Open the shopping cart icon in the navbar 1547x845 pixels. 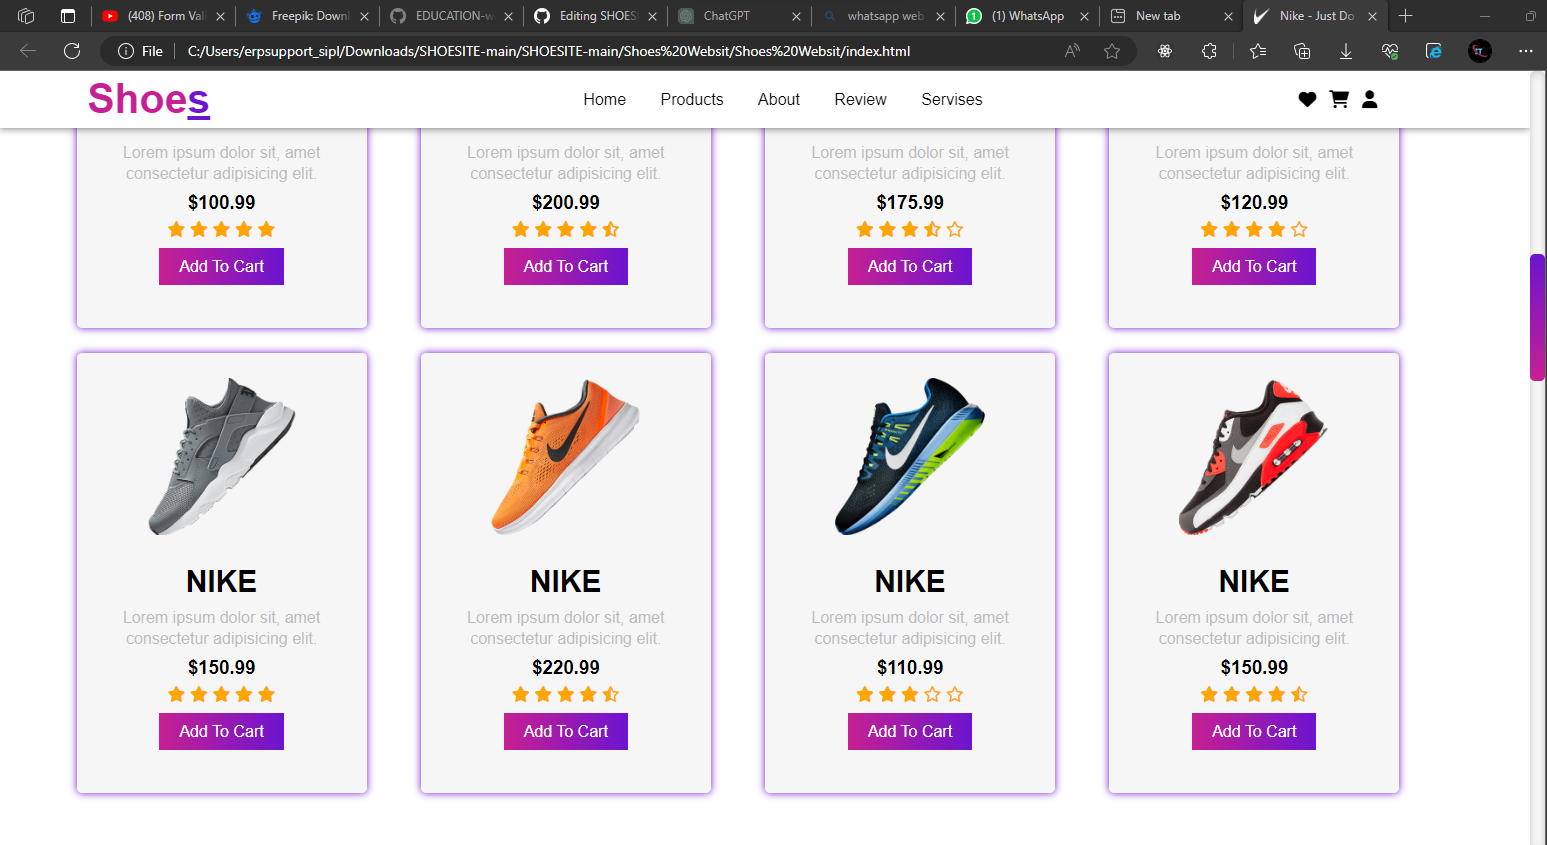1339,99
